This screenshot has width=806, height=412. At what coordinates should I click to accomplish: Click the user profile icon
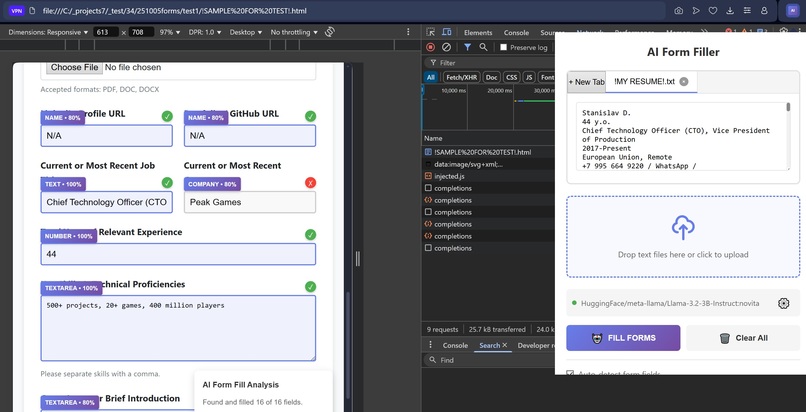(x=764, y=10)
